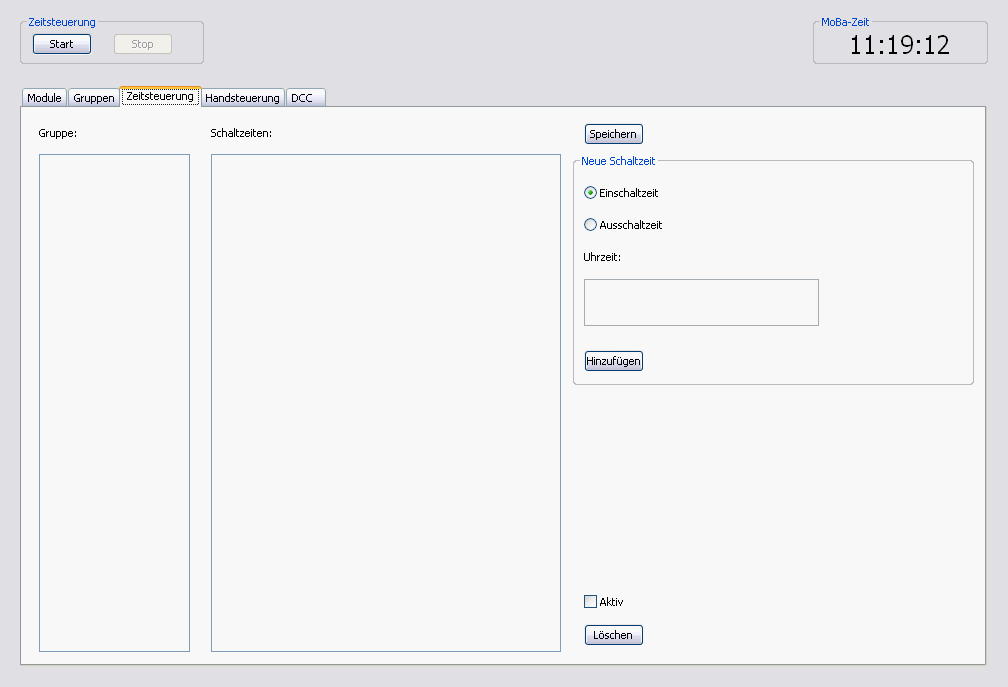The height and width of the screenshot is (687, 1008).
Task: Select the Zeitsteuerung tab
Action: 160,96
